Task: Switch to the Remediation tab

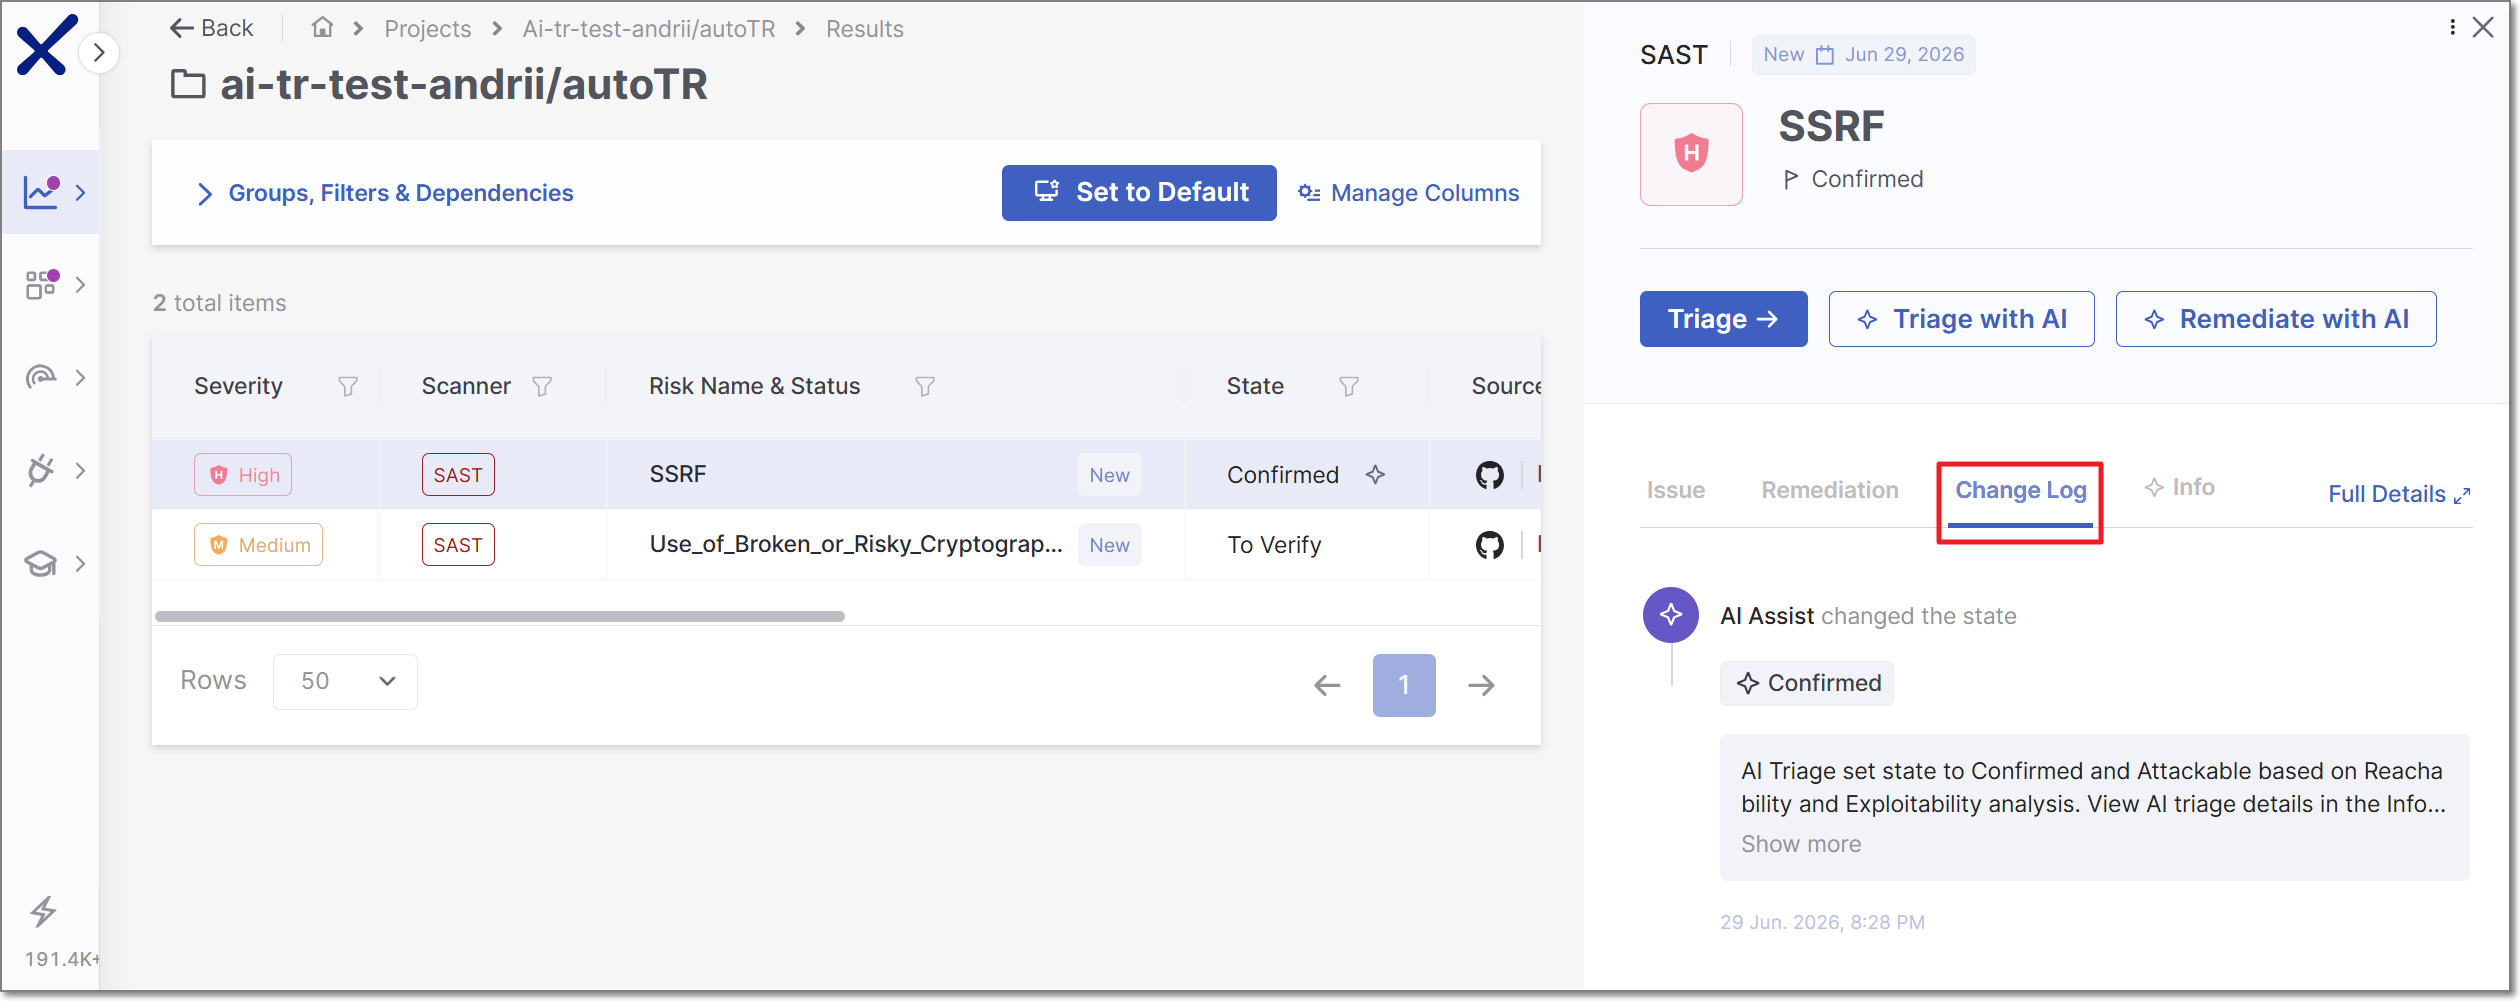Action: [x=1830, y=490]
